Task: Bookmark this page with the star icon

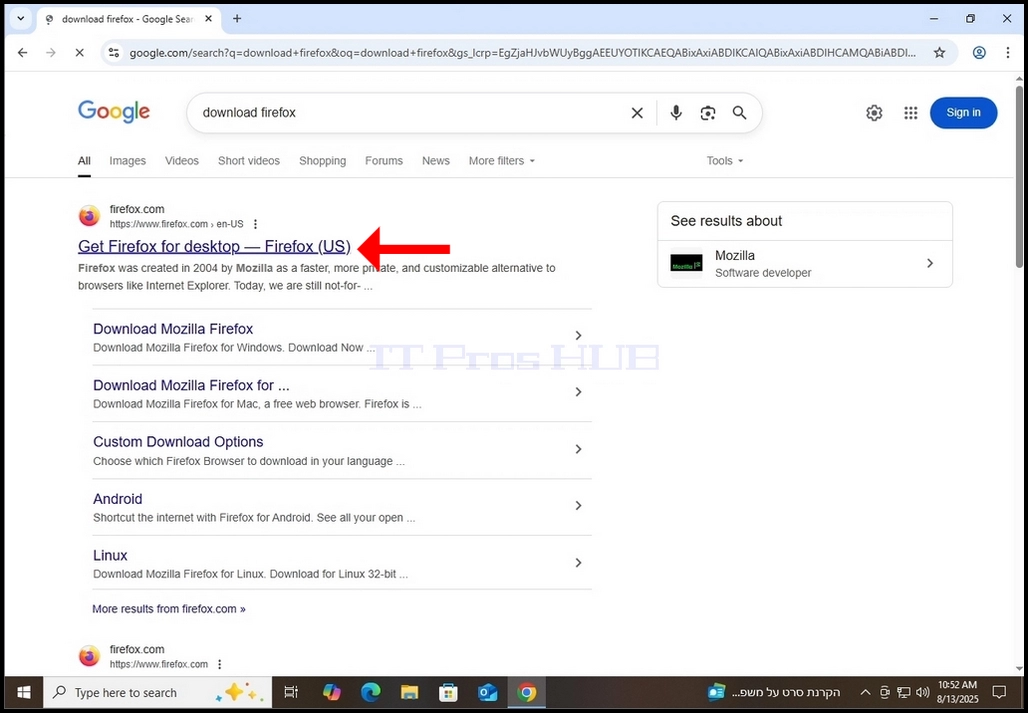Action: point(939,52)
